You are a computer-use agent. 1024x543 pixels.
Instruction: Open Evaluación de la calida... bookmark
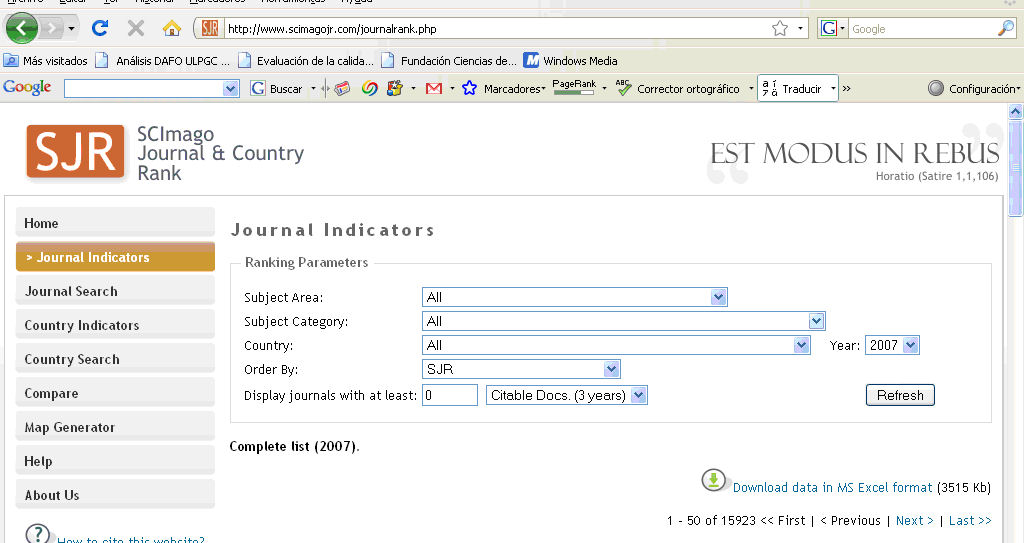[x=306, y=61]
